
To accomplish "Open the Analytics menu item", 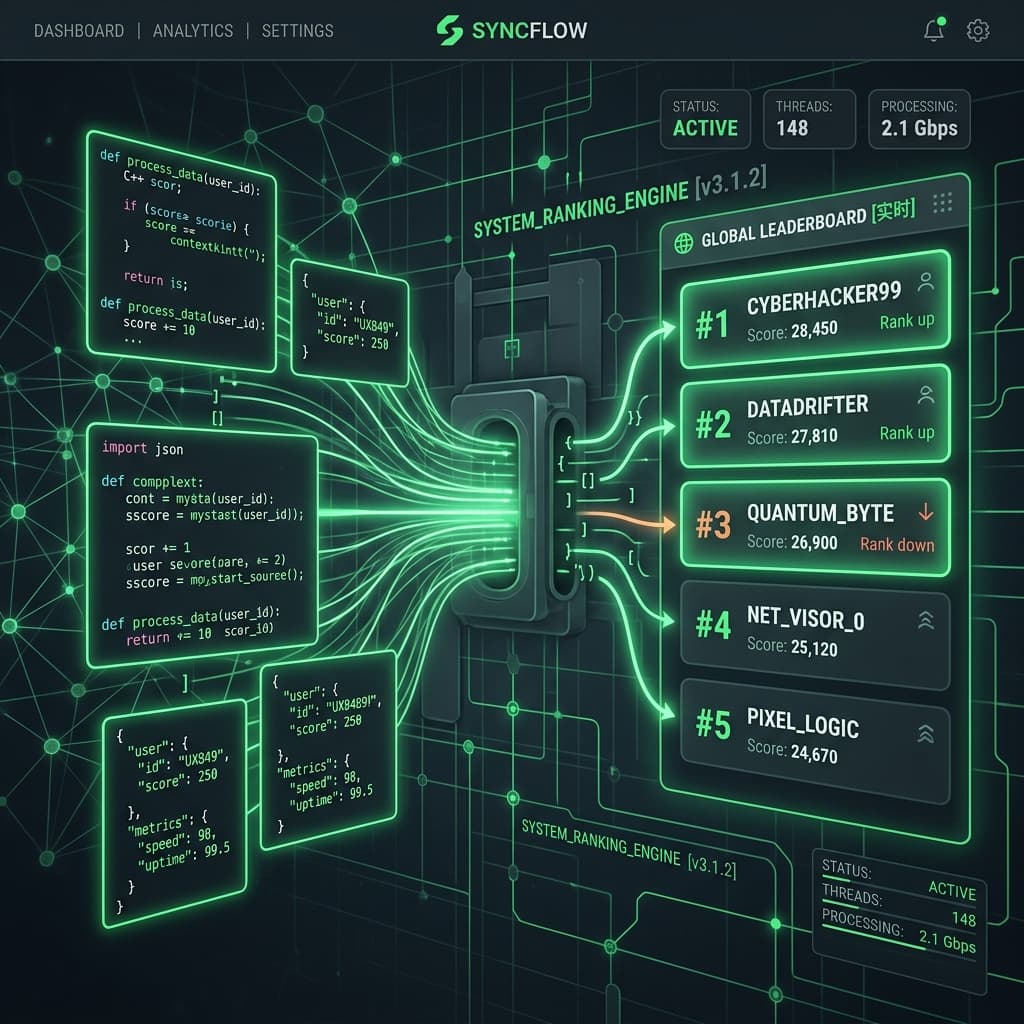I will point(193,31).
